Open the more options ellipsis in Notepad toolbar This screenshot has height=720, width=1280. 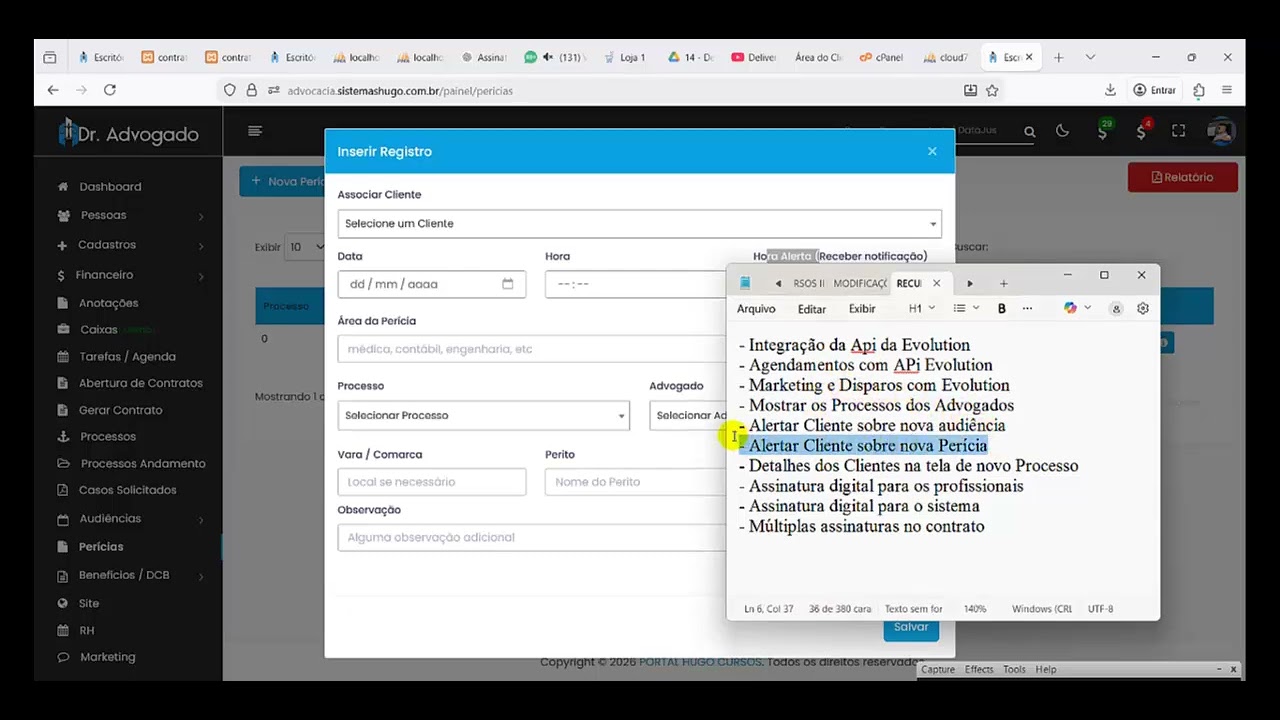[x=1027, y=309]
